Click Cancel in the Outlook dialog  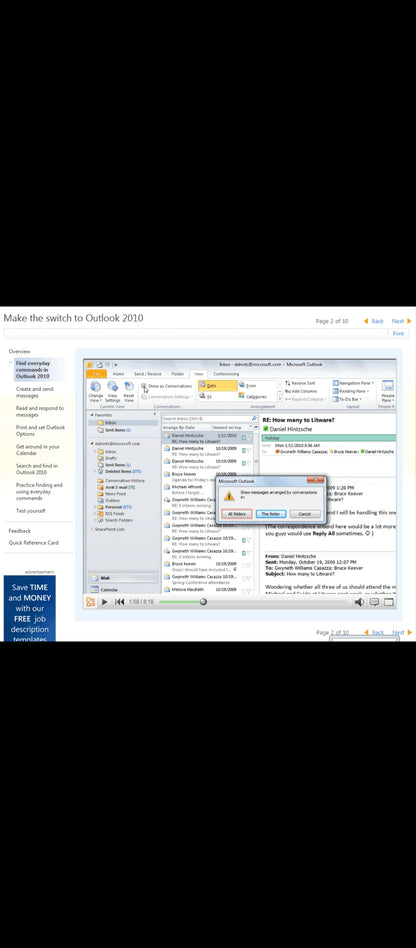pyautogui.click(x=305, y=514)
